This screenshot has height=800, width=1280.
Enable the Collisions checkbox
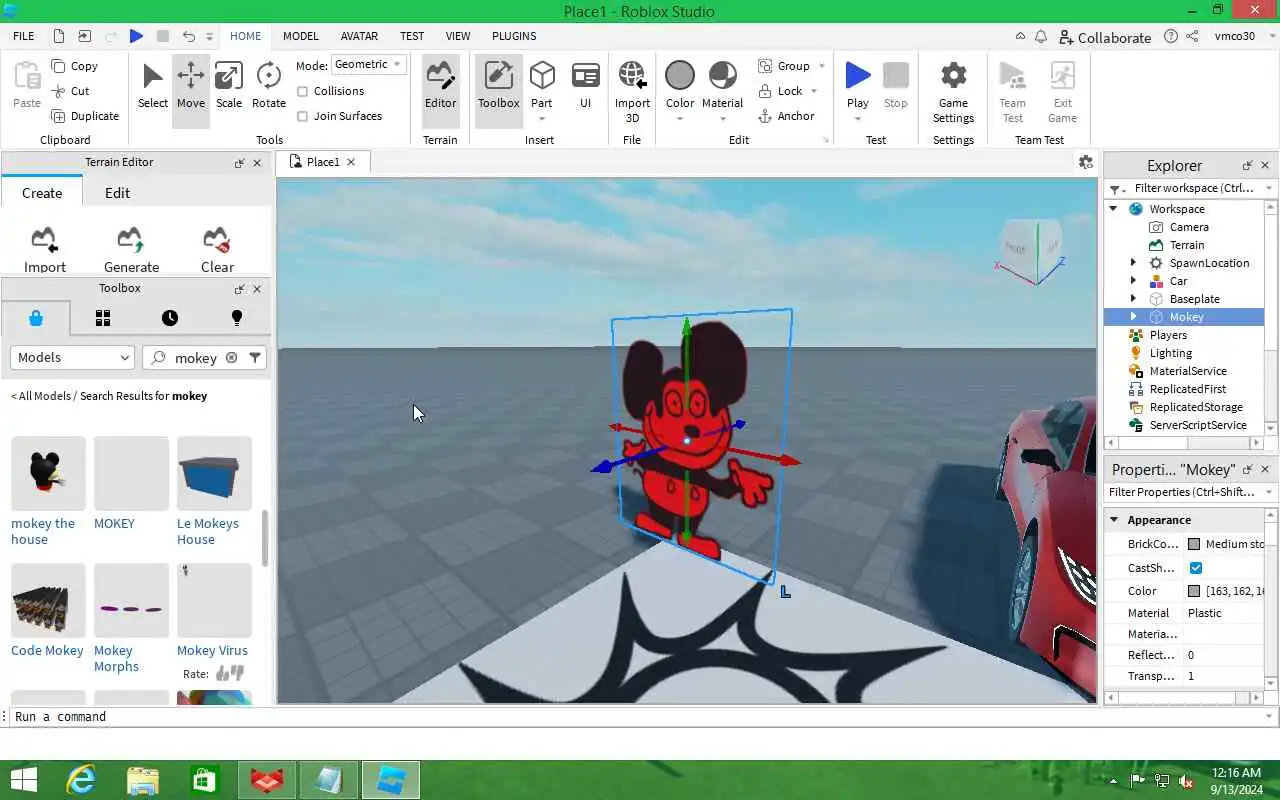tap(302, 91)
